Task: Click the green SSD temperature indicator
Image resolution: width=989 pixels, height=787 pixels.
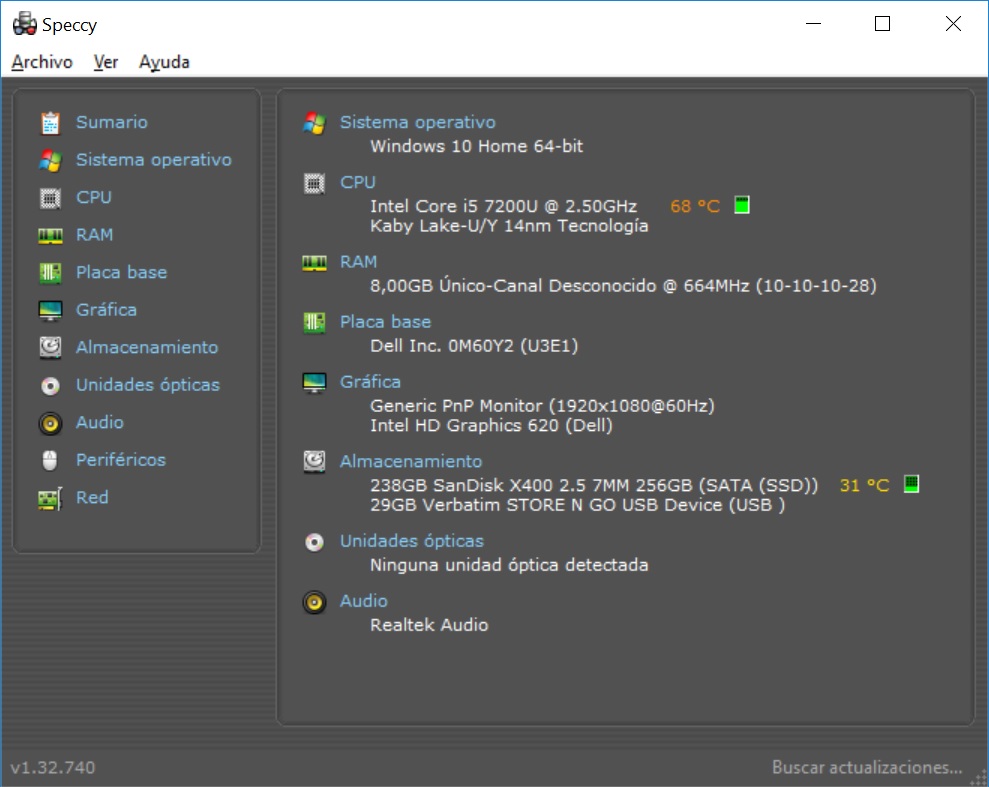Action: (911, 485)
